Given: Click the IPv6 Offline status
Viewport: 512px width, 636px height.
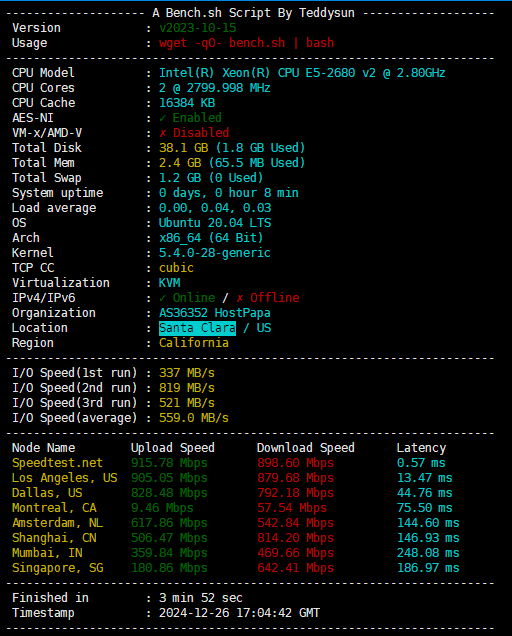Looking at the screenshot, I should [268, 298].
